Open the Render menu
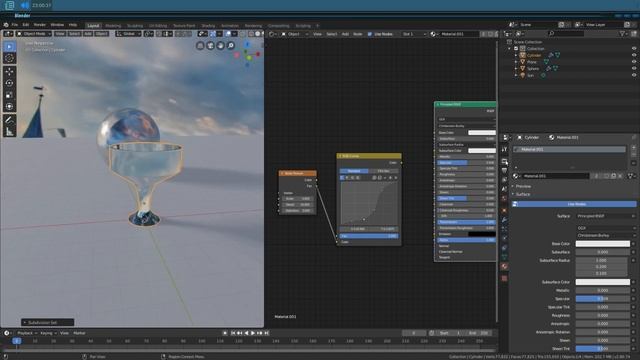The height and width of the screenshot is (360, 640). coord(40,25)
